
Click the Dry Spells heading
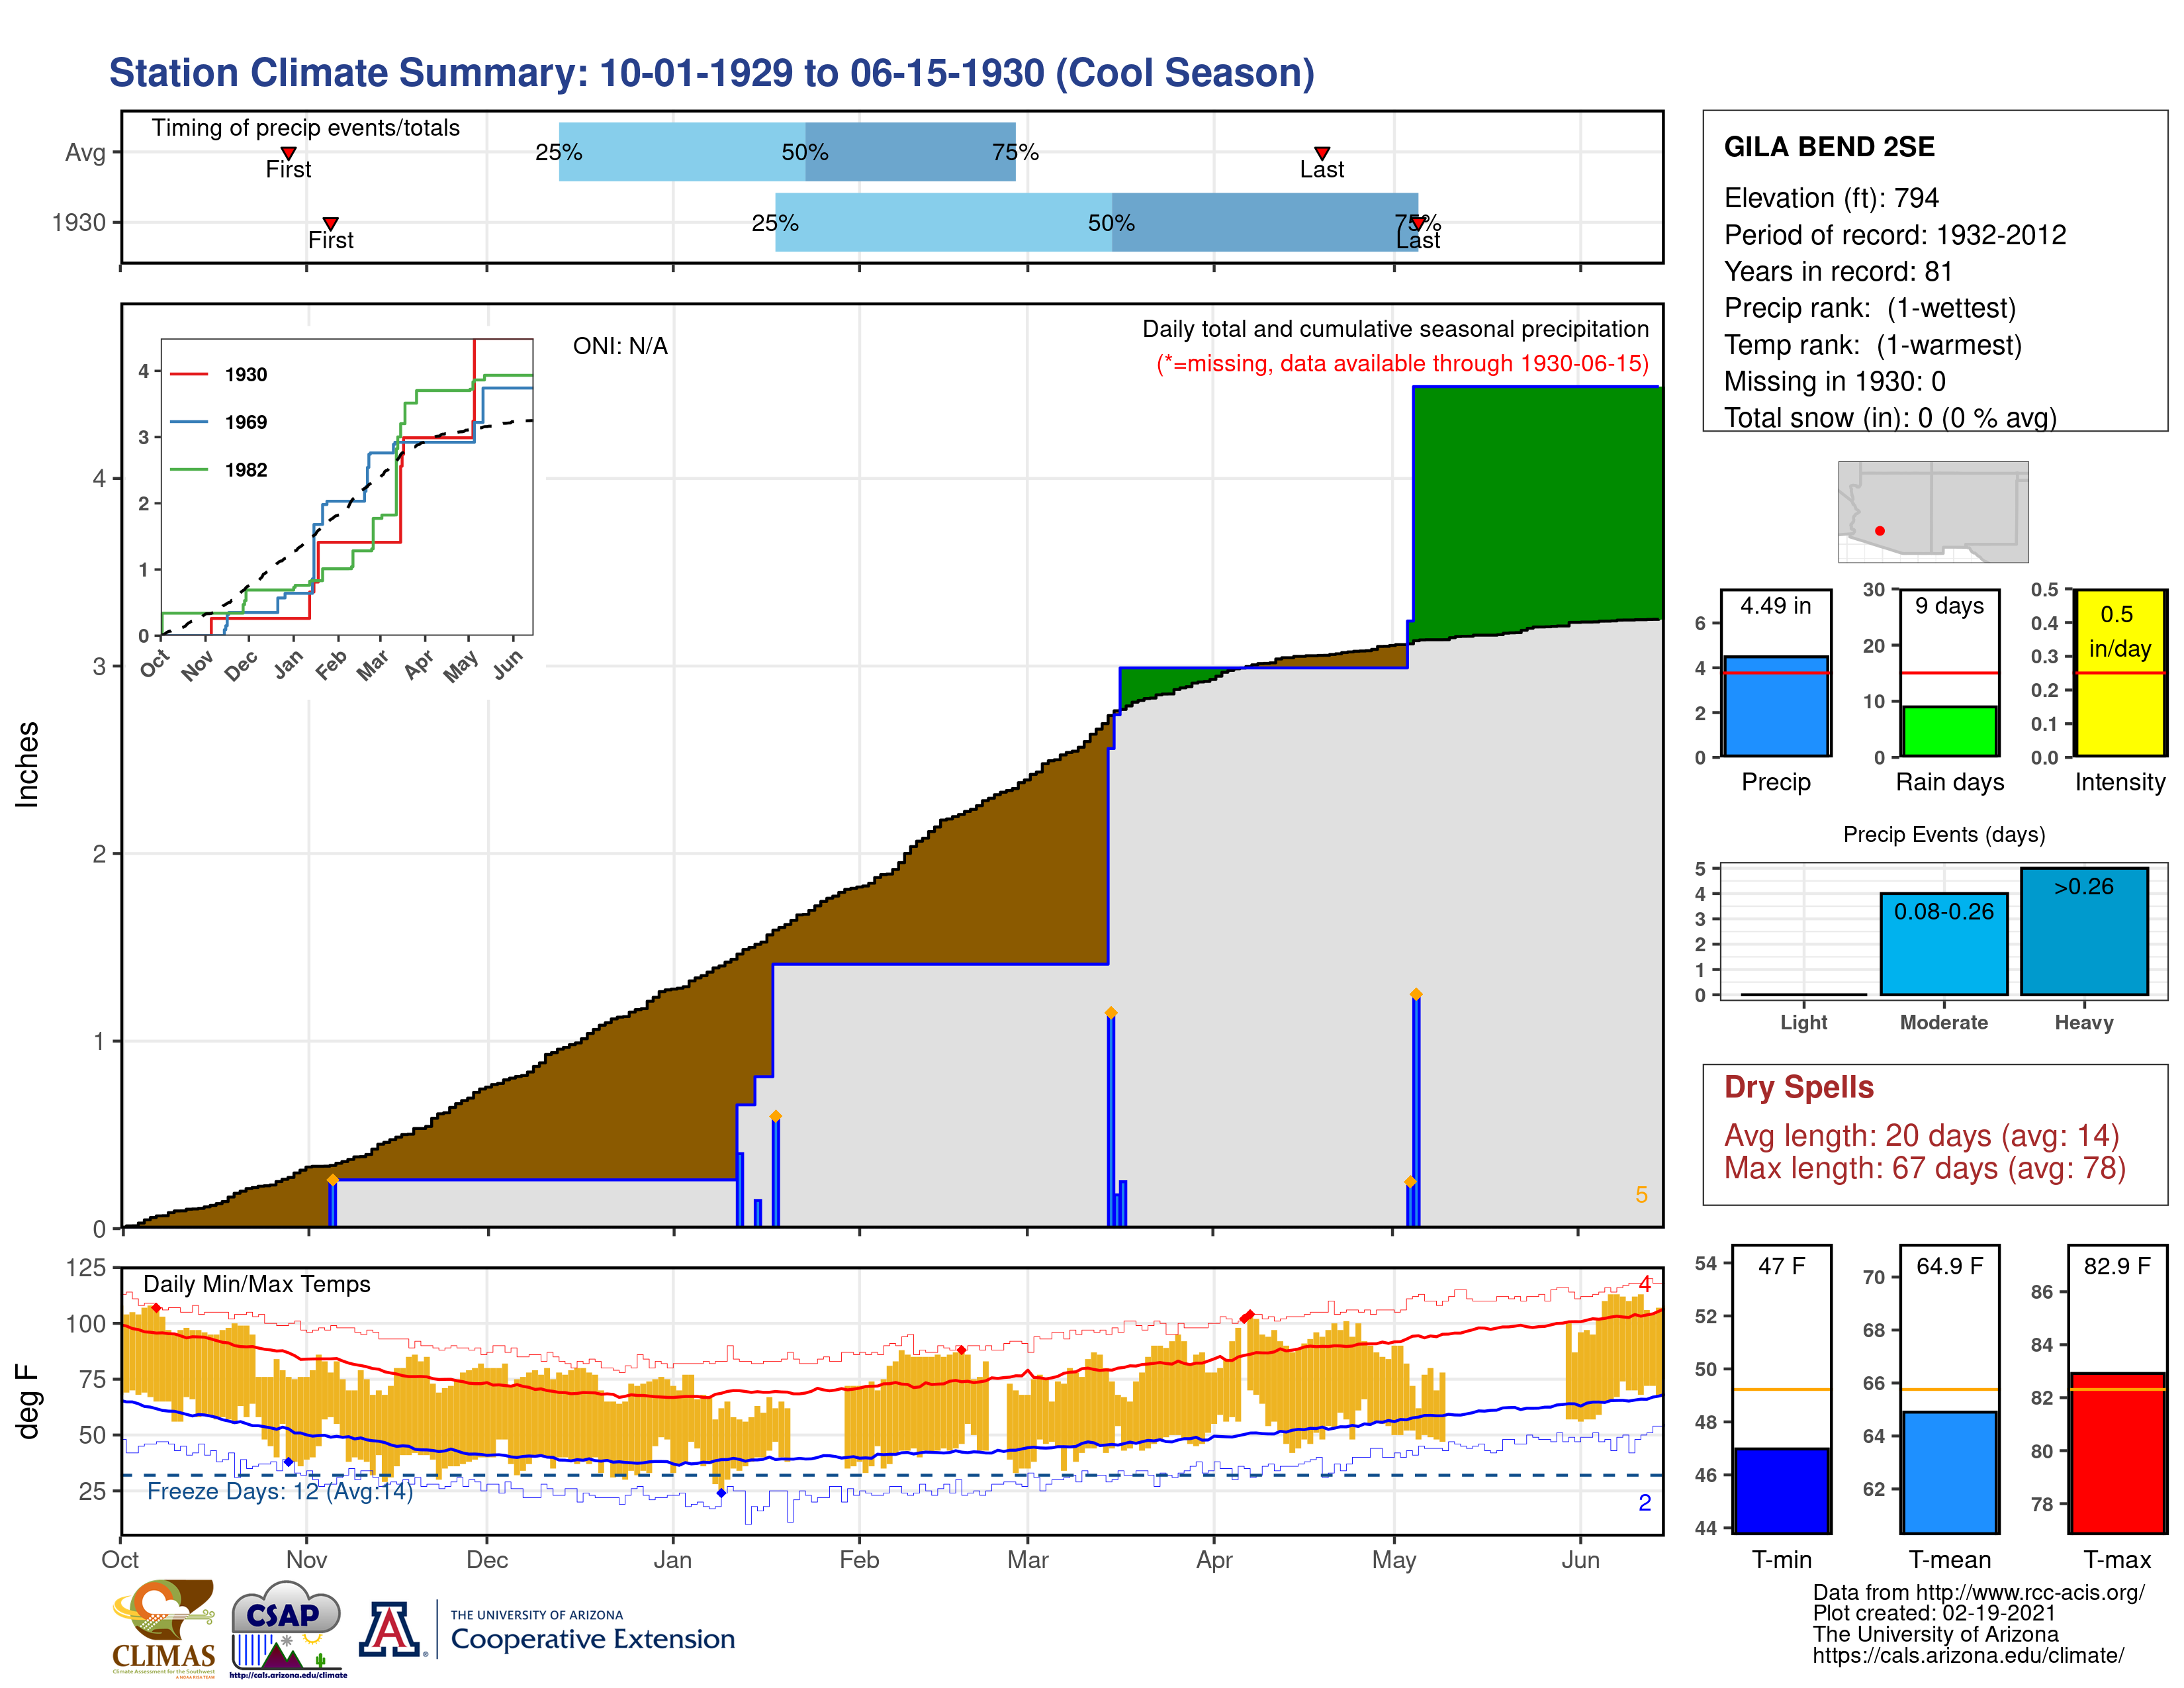point(1798,1087)
